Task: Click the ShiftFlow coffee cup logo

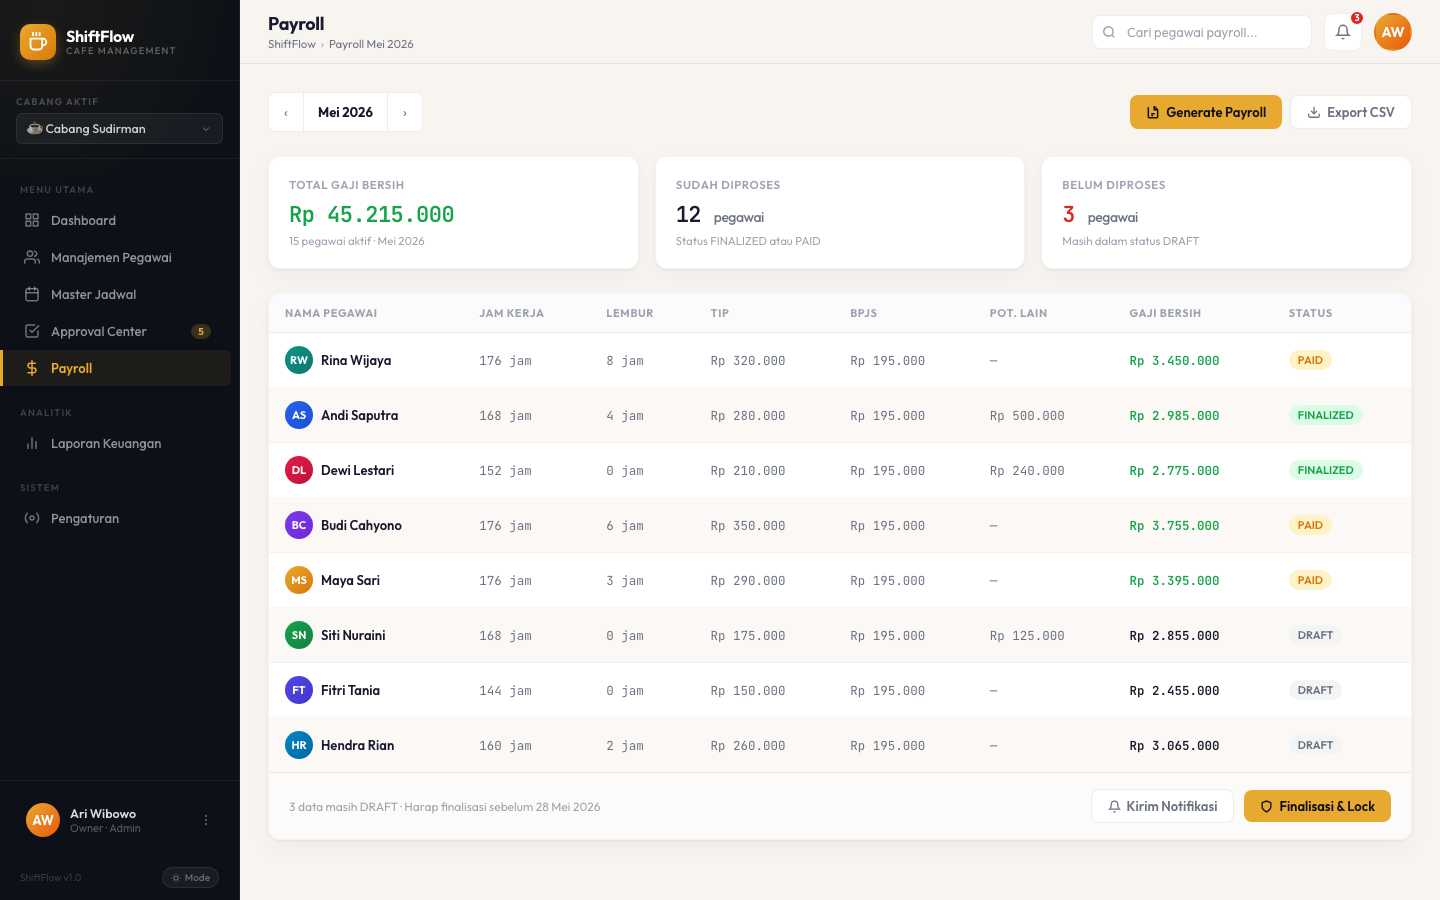Action: (38, 42)
